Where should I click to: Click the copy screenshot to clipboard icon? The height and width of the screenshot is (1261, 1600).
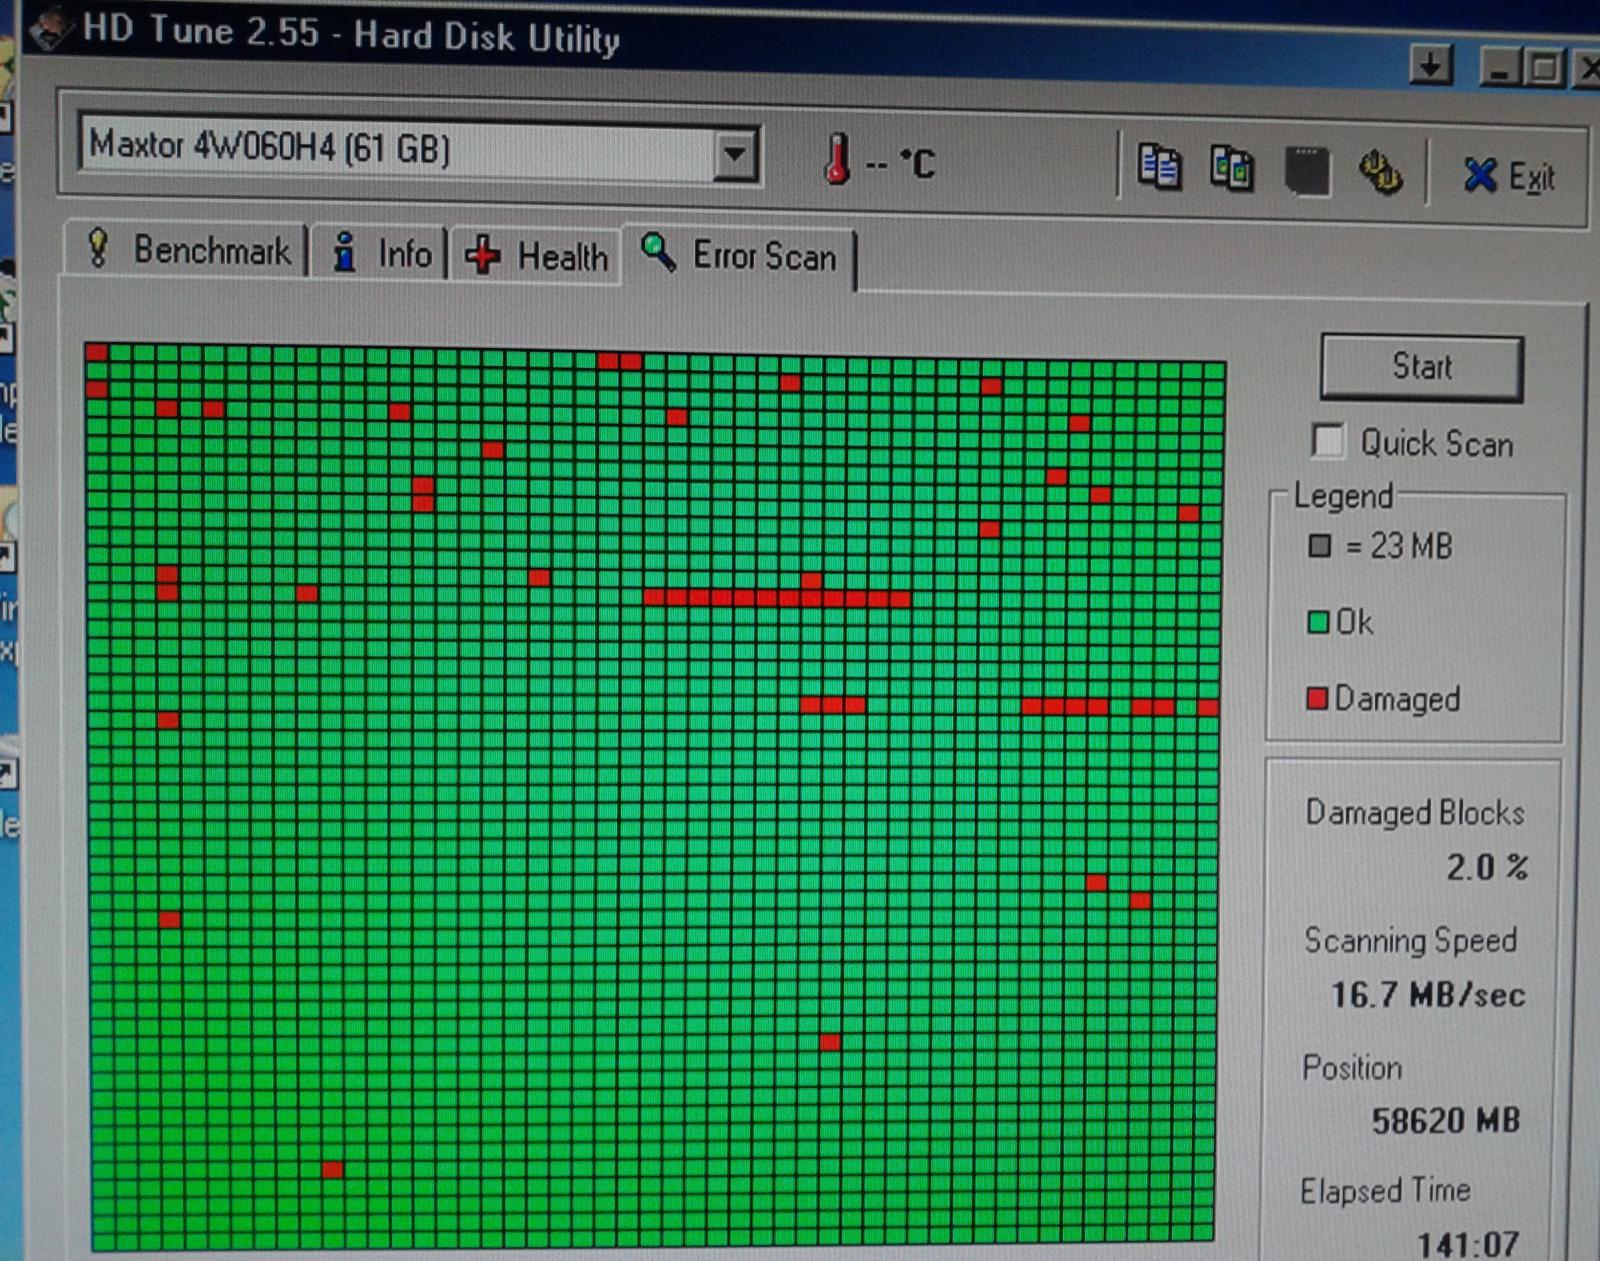pos(1232,169)
